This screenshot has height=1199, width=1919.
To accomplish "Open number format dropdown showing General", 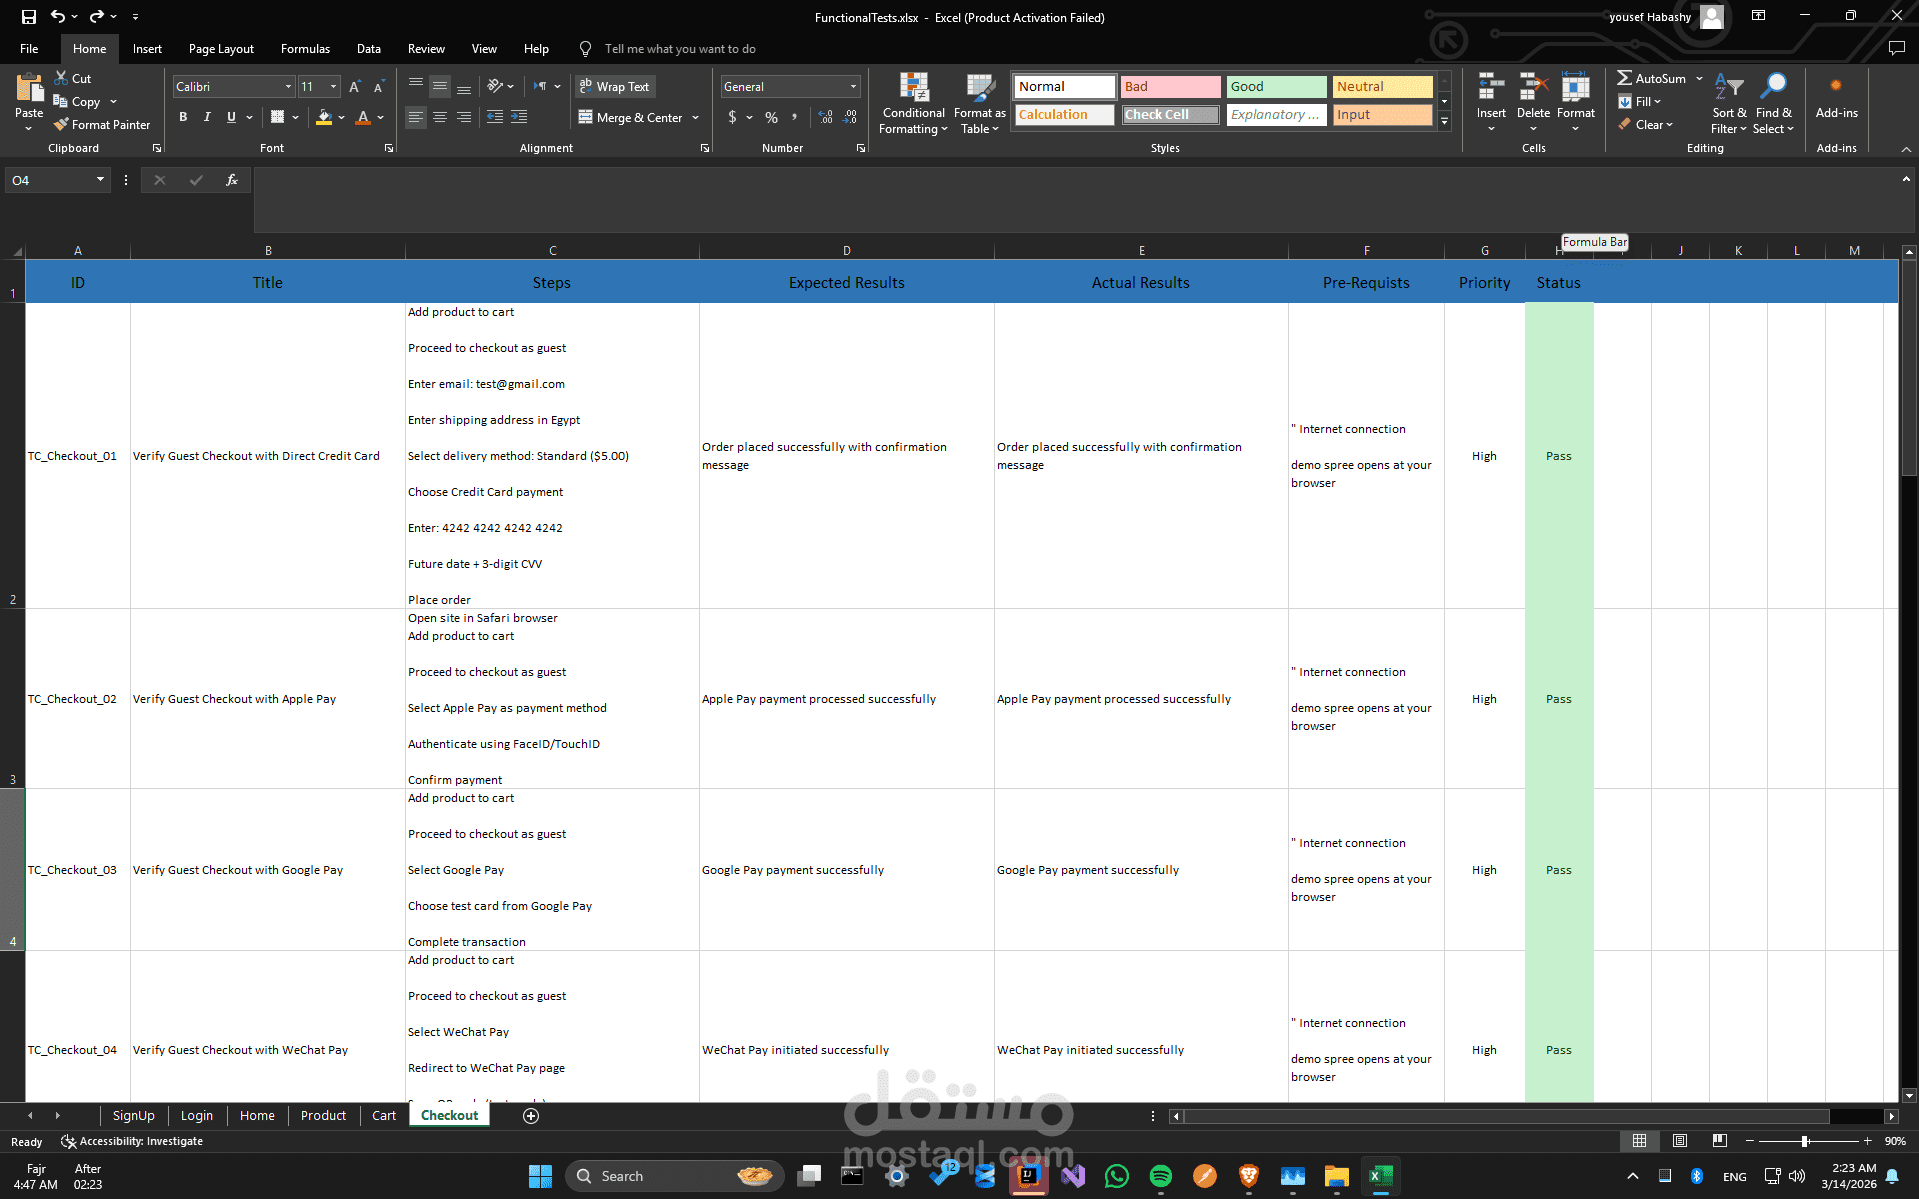I will [853, 87].
